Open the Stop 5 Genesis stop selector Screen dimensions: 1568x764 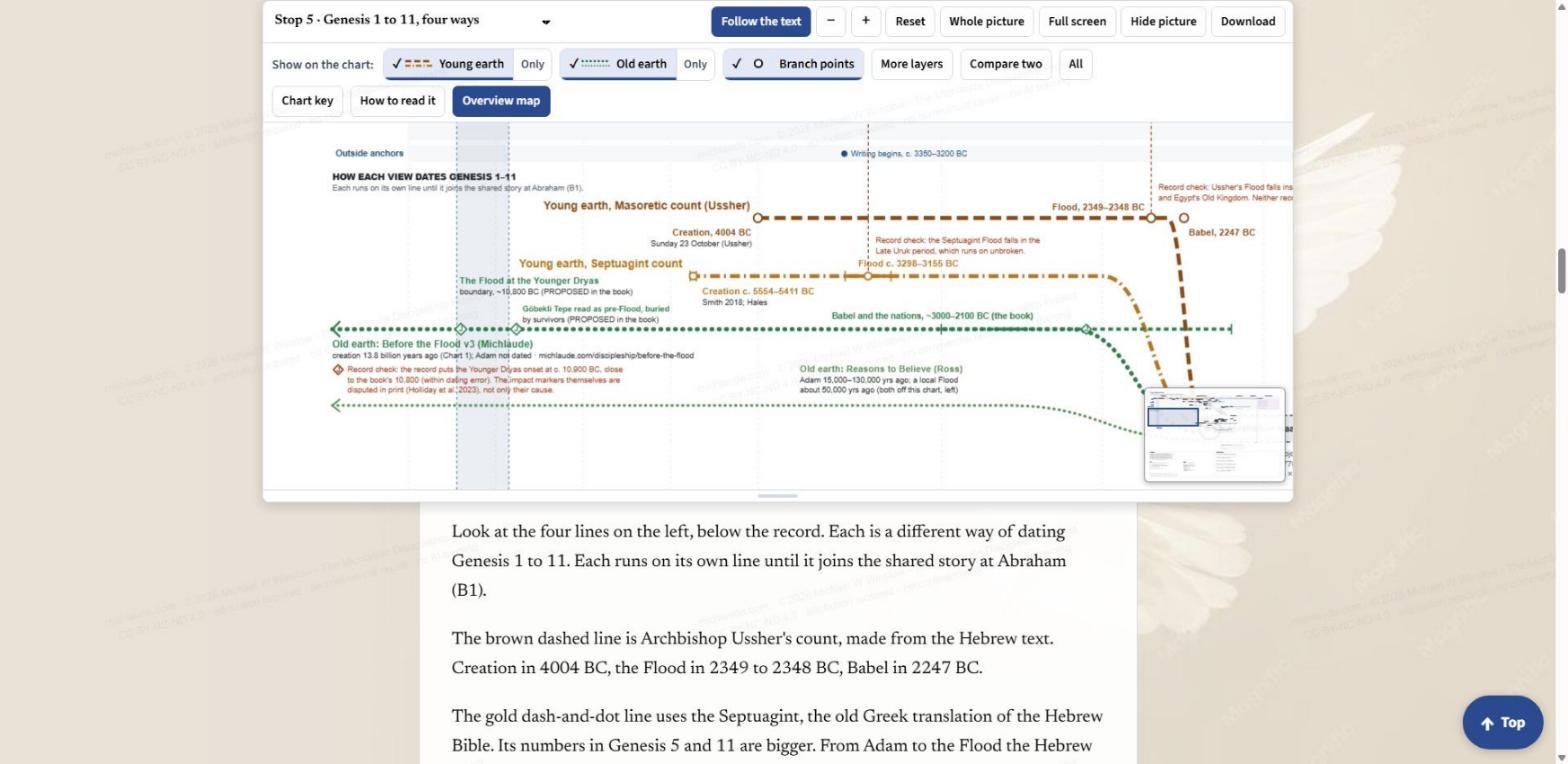[412, 21]
